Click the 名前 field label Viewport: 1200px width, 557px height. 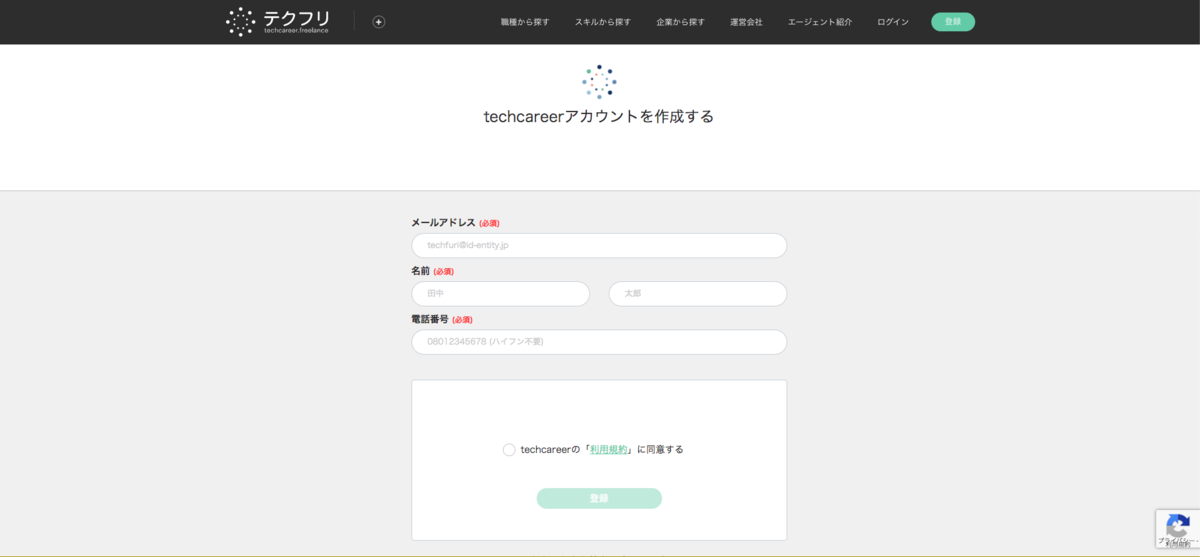(420, 271)
